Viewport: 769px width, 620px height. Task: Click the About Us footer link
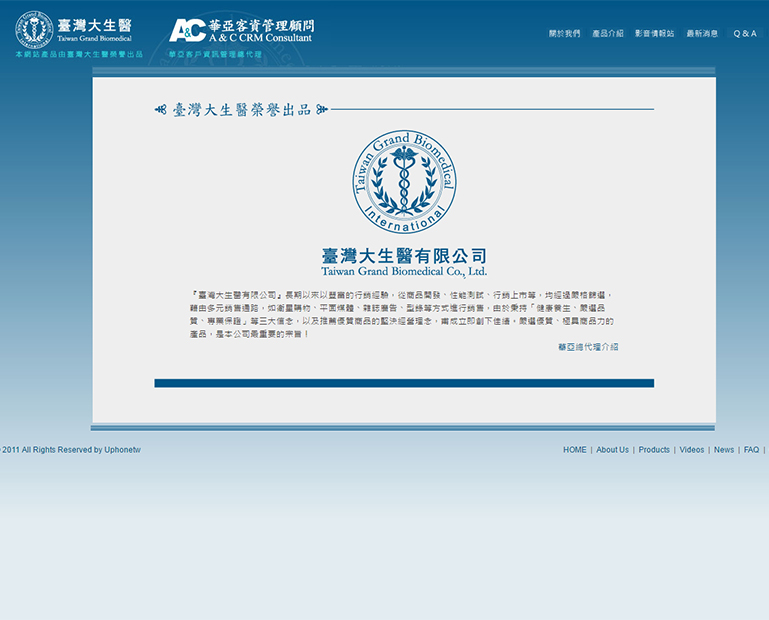tap(612, 450)
